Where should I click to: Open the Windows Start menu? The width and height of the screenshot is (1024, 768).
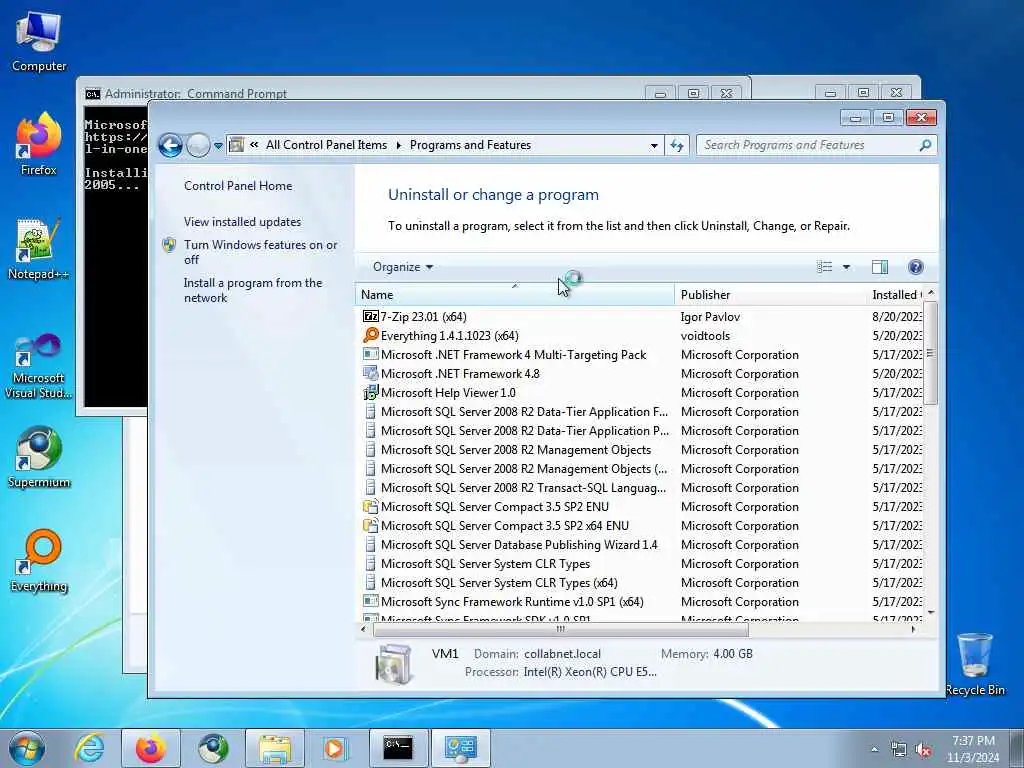click(x=27, y=748)
